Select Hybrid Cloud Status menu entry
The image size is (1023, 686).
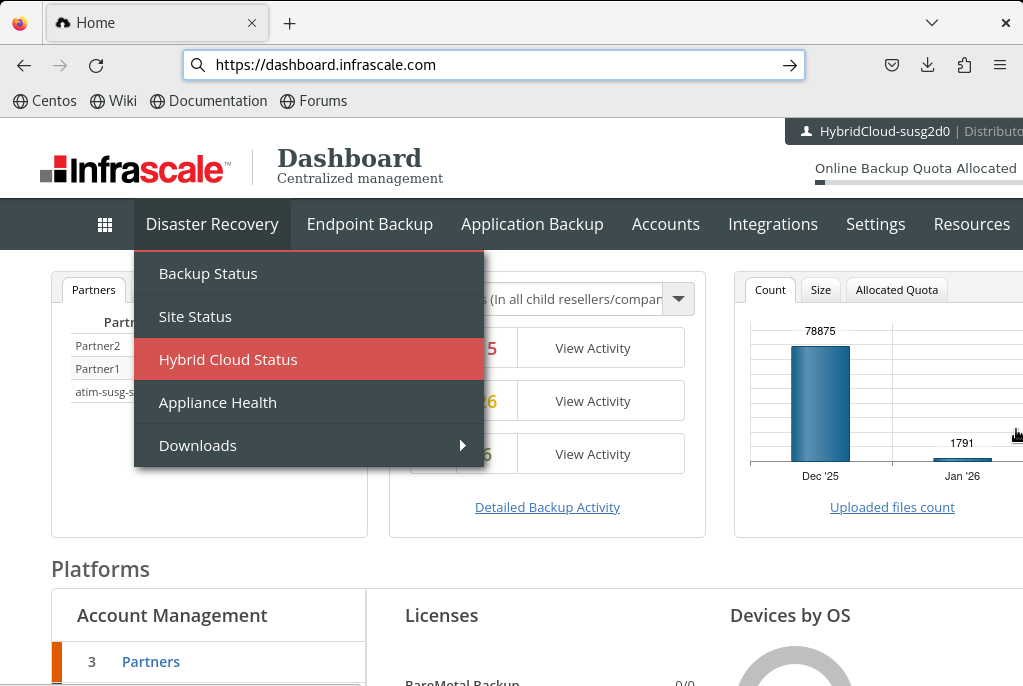[228, 360]
